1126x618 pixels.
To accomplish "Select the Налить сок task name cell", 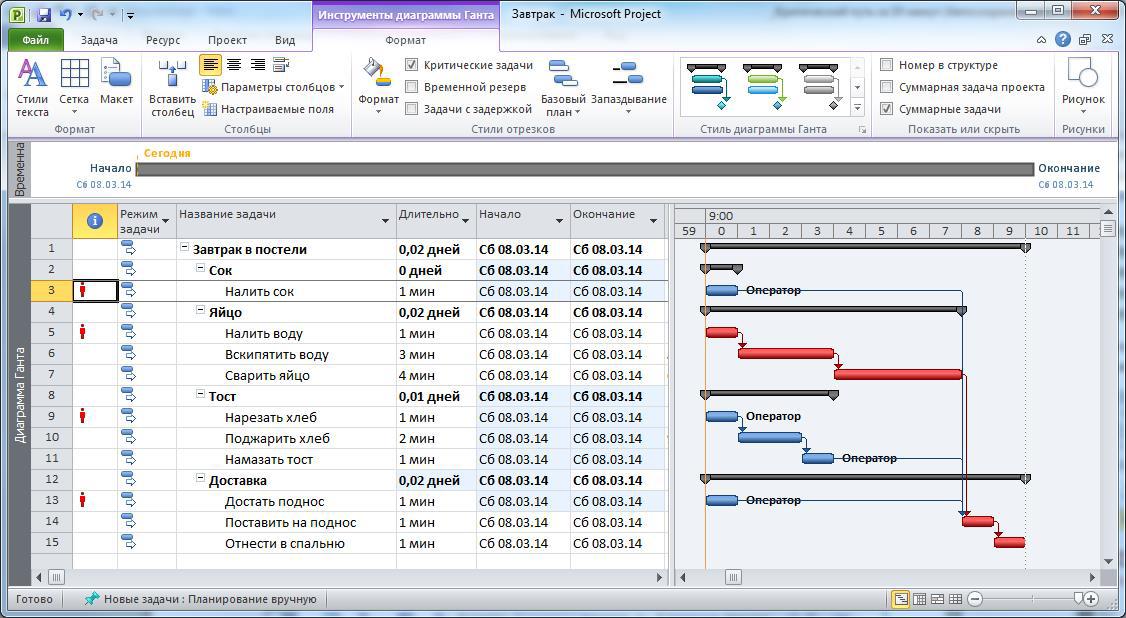I will tap(287, 291).
